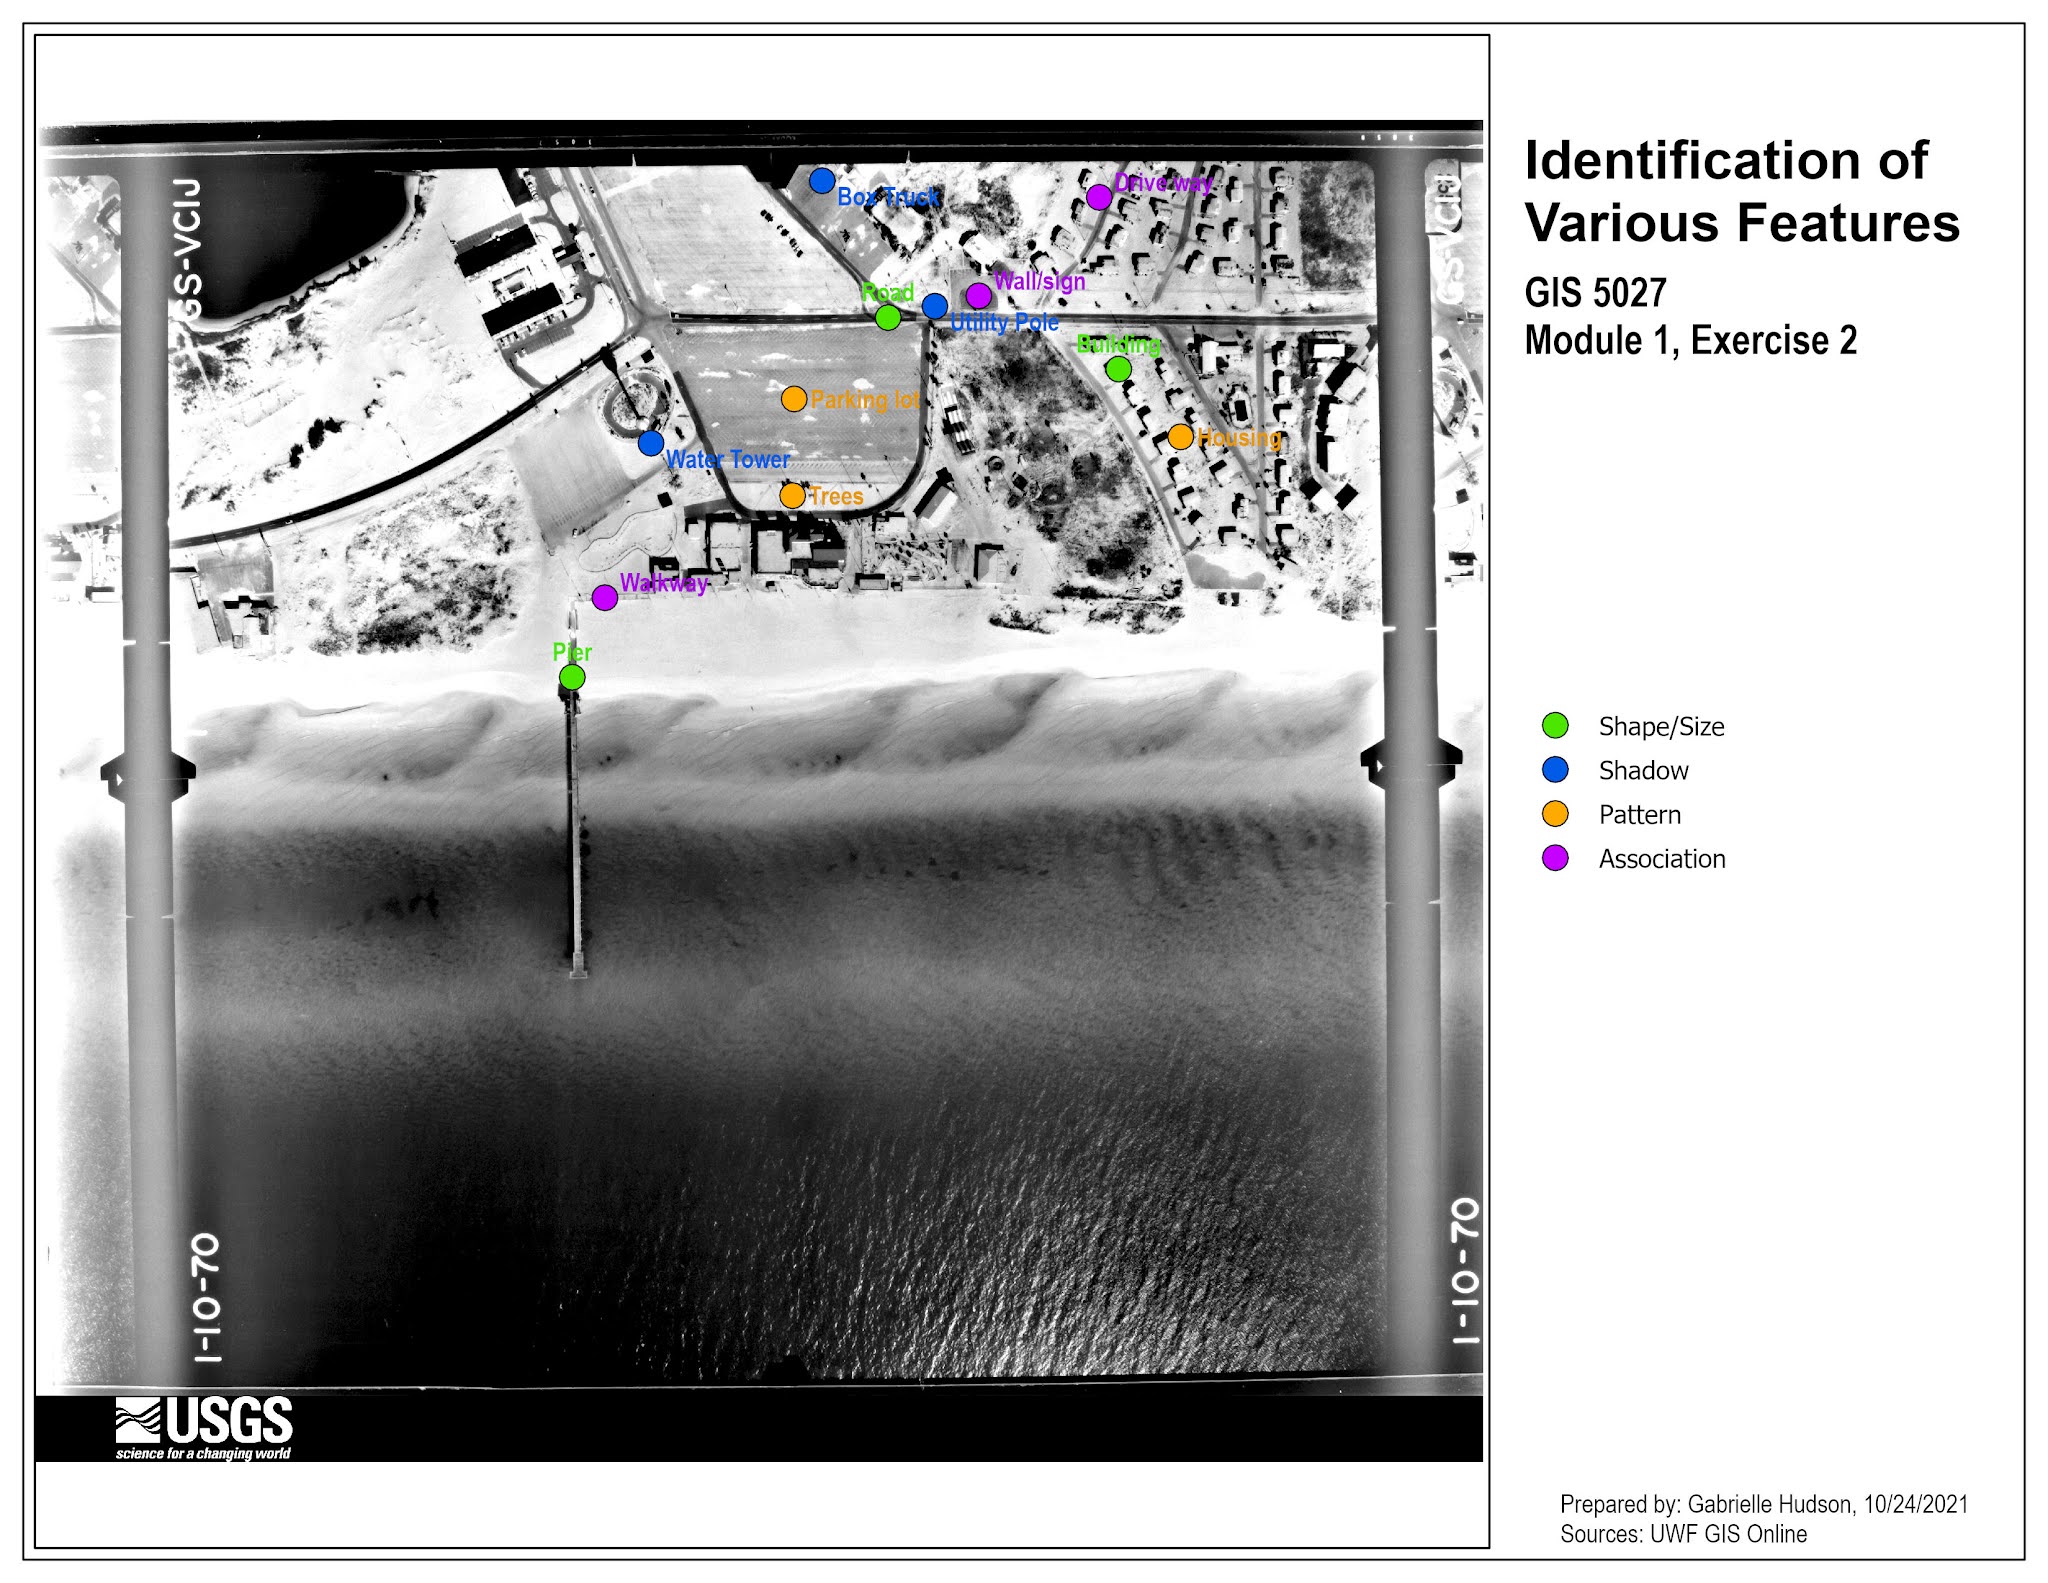
Task: Click "Prepared by: Gabrielle Hudson, 10/24/2021"
Action: click(1764, 1504)
